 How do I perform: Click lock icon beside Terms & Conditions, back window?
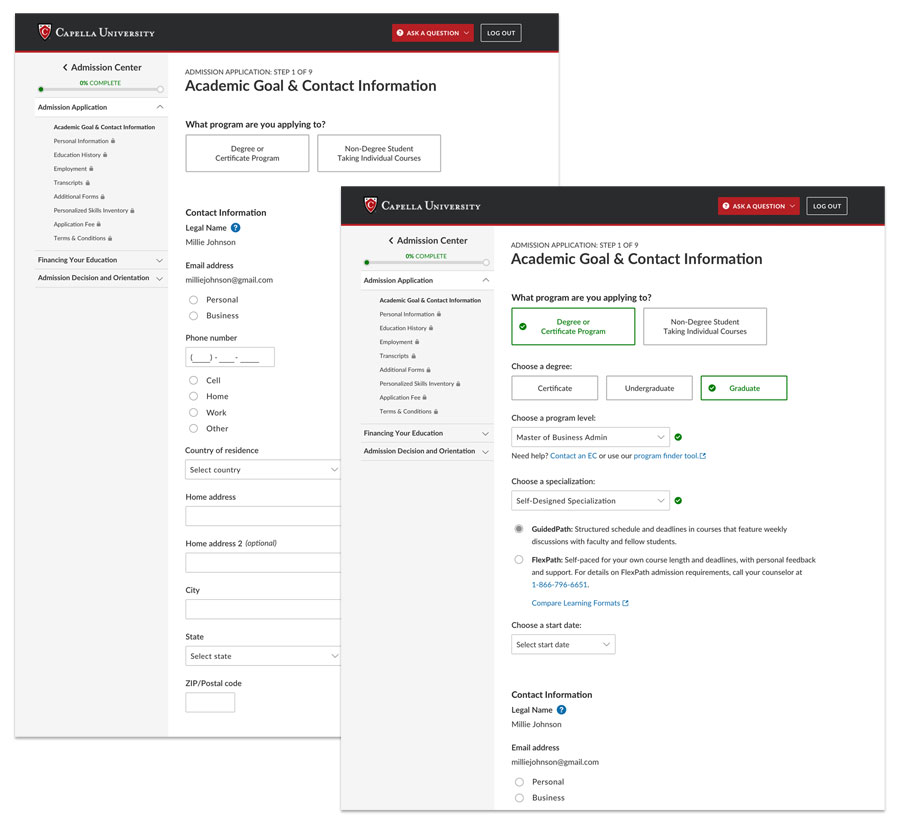coord(110,238)
